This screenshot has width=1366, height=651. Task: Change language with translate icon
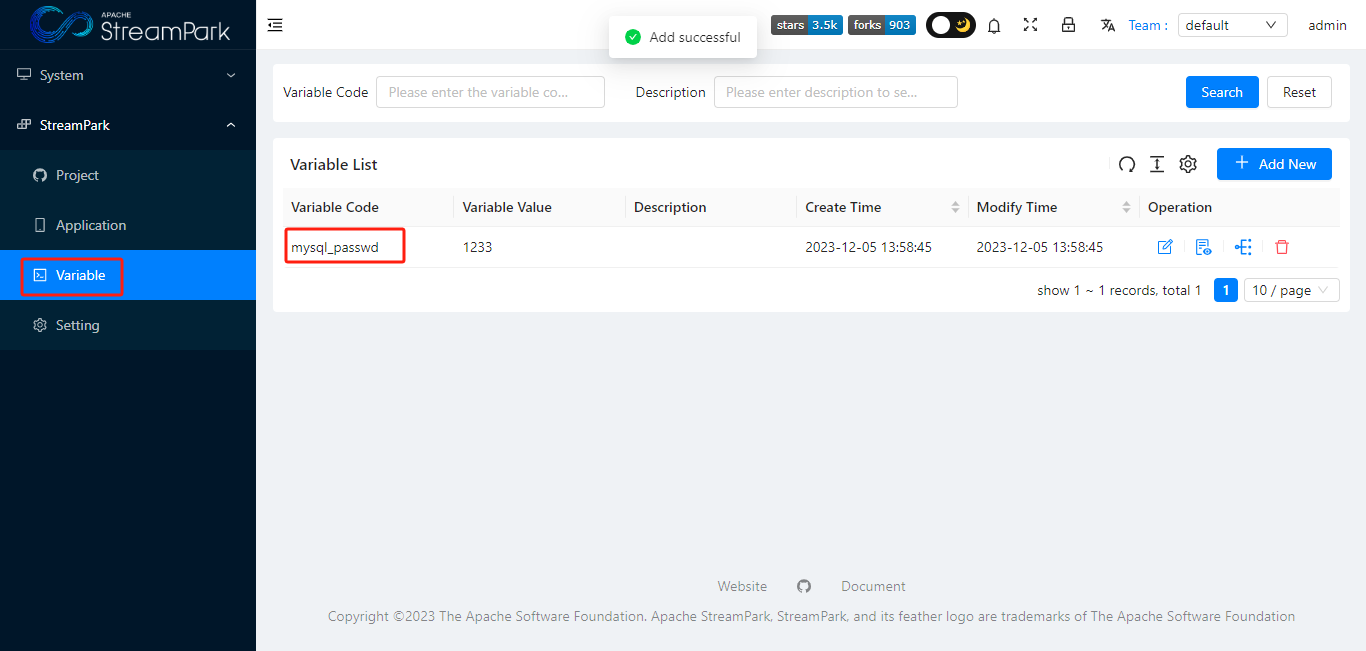tap(1107, 25)
